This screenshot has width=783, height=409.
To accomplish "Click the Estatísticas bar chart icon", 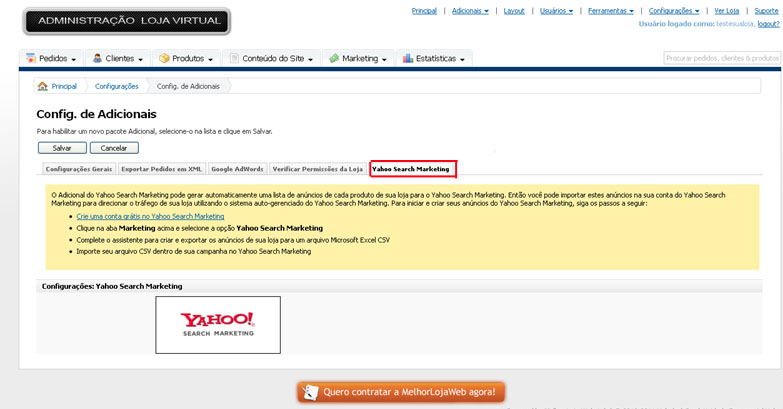I will tap(408, 58).
